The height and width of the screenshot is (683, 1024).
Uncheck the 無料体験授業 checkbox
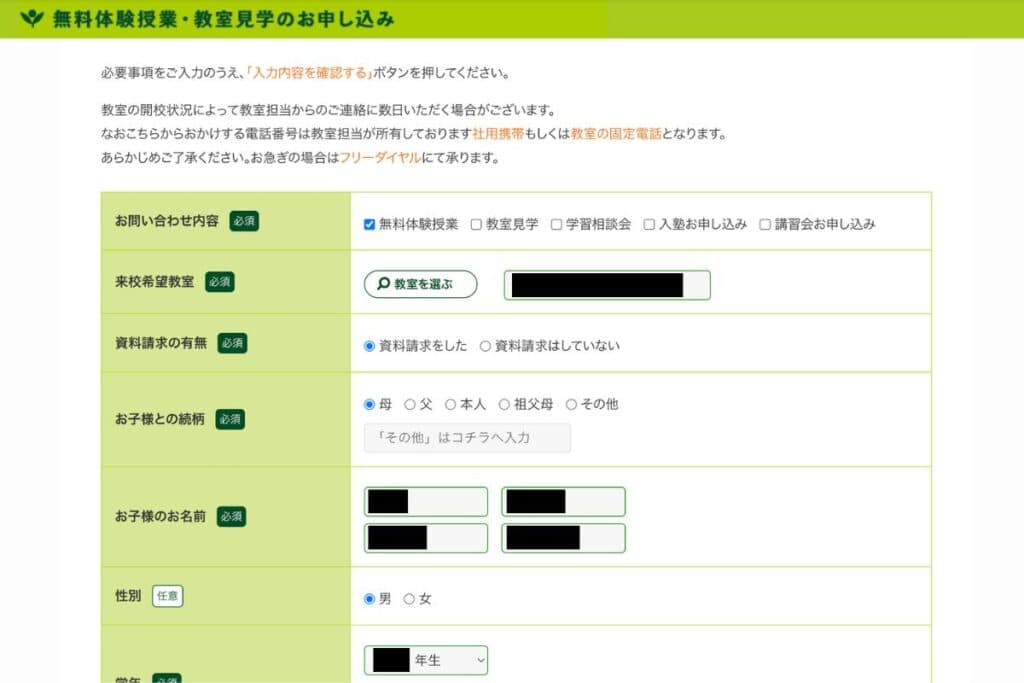(370, 225)
